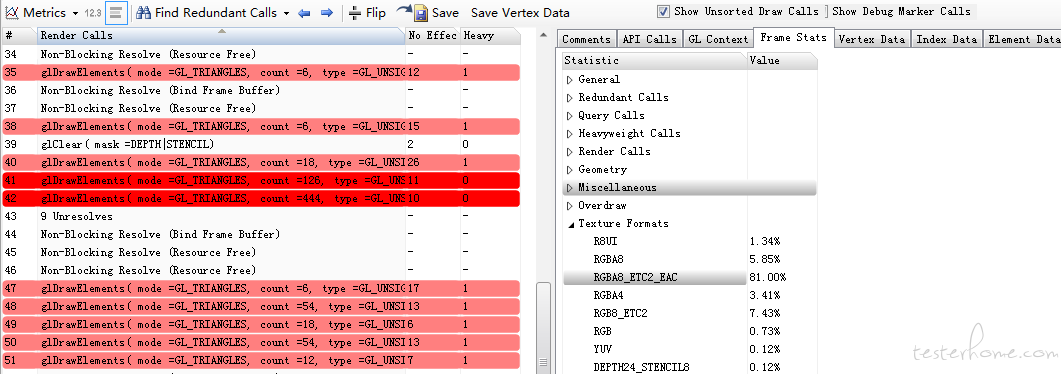This screenshot has height=374, width=1061.
Task: Open the Metrics dropdown arrow
Action: (75, 14)
